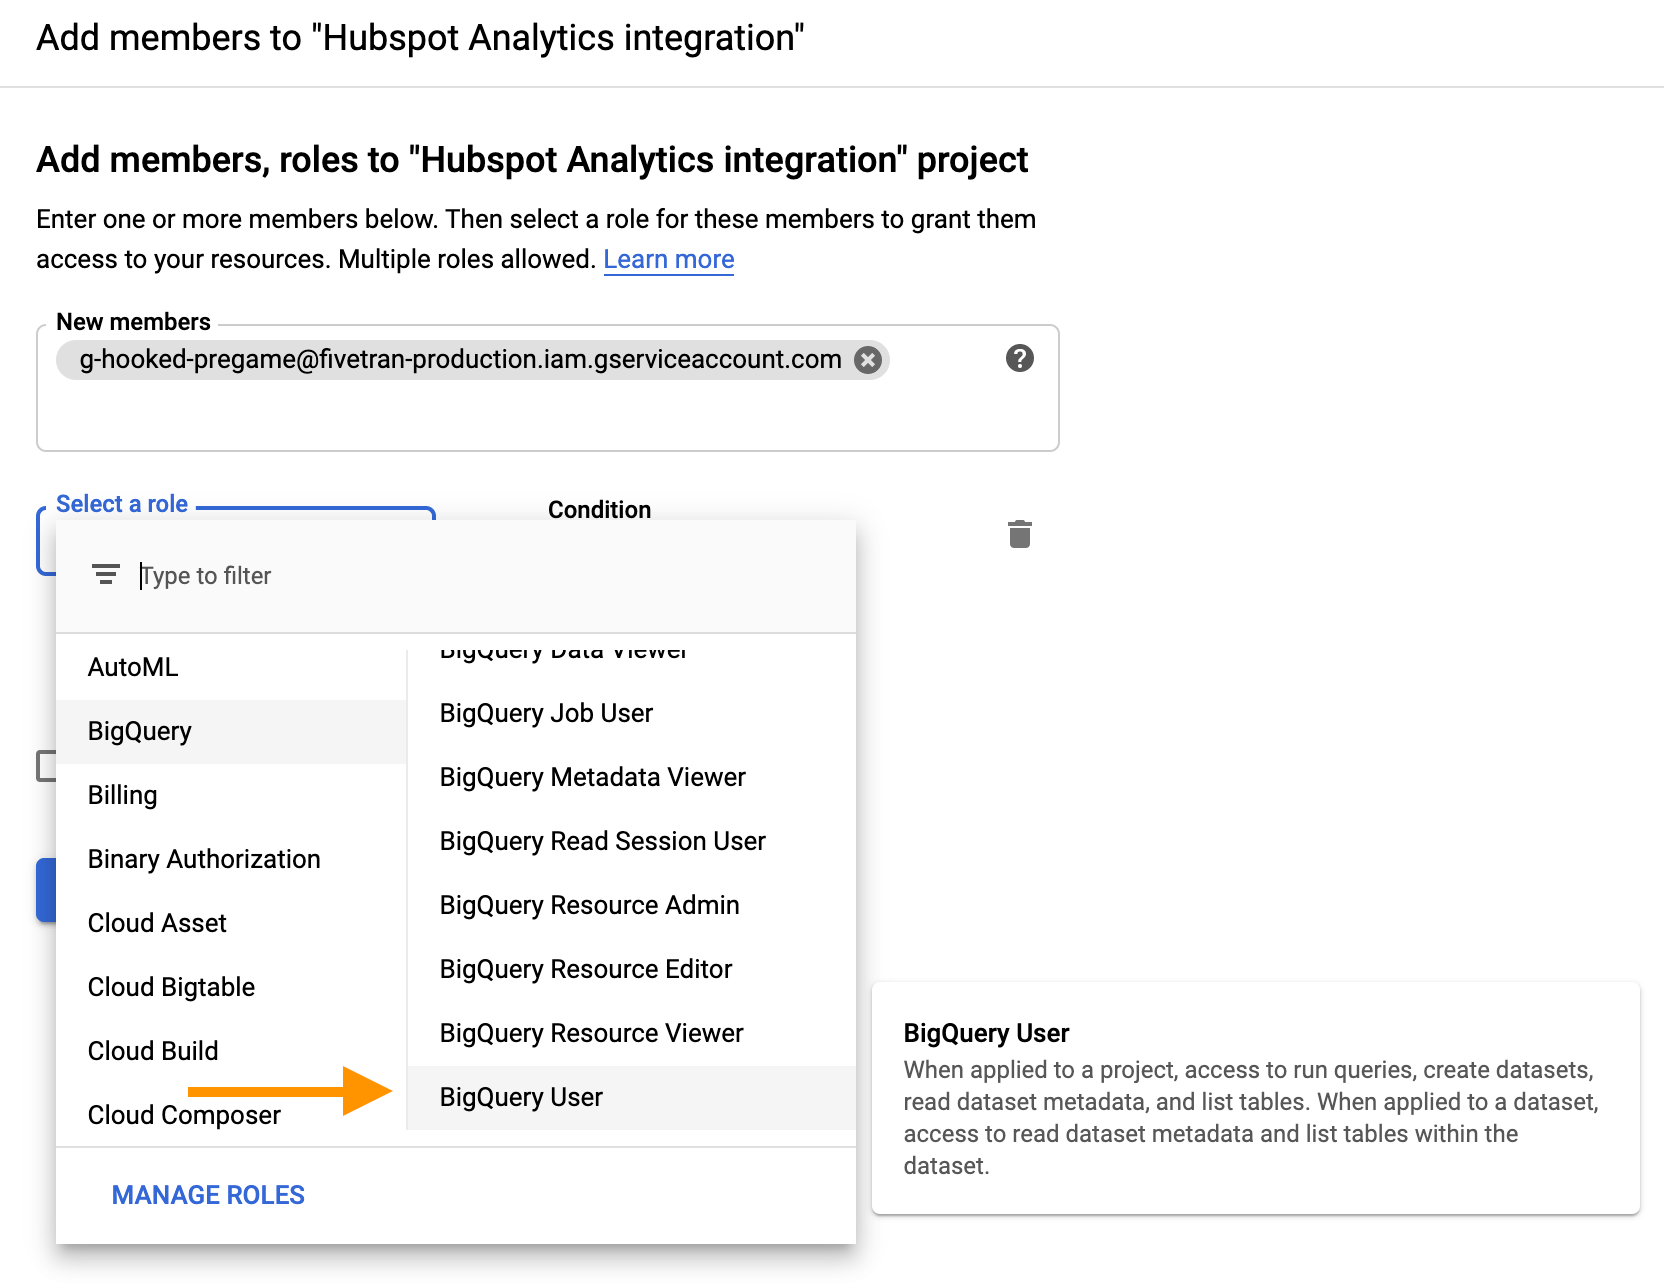Click the MANAGE ROLES link
The width and height of the screenshot is (1664, 1284).
(208, 1195)
